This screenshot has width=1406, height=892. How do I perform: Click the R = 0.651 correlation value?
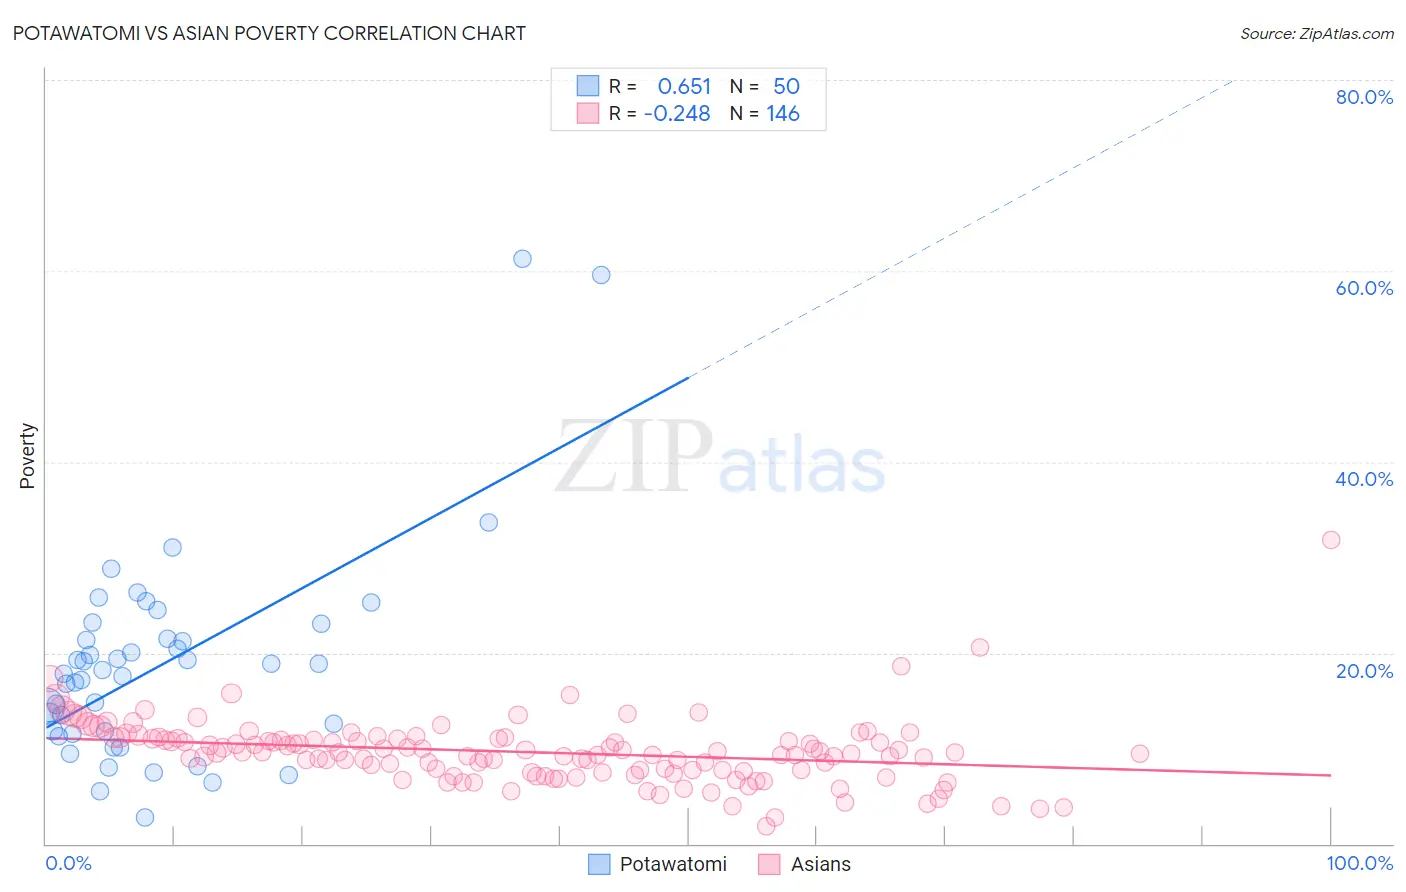(660, 86)
